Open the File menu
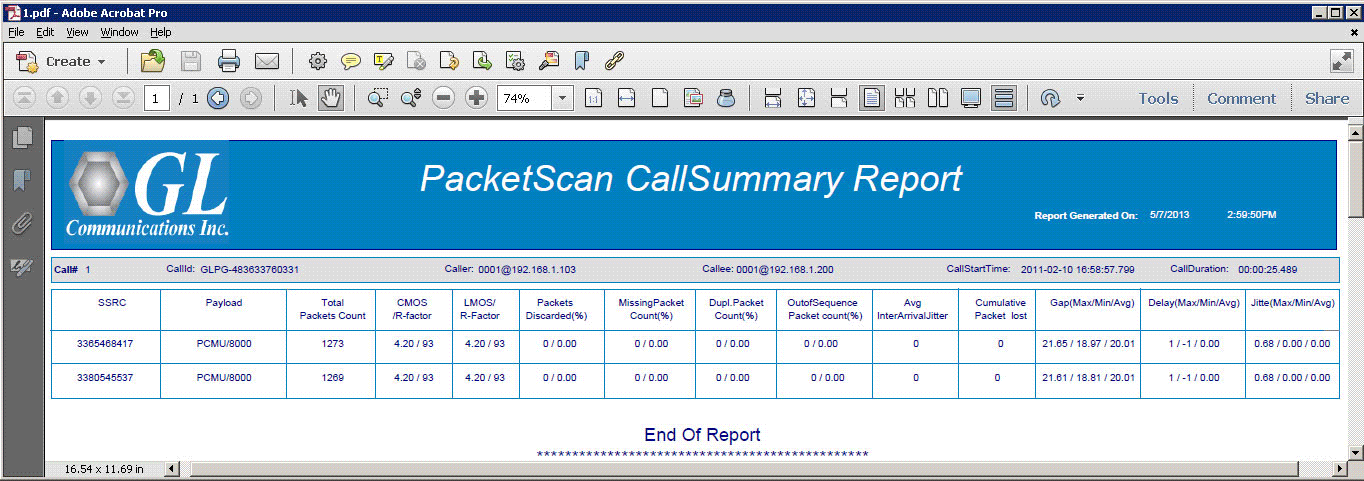The height and width of the screenshot is (481, 1364). click(16, 32)
